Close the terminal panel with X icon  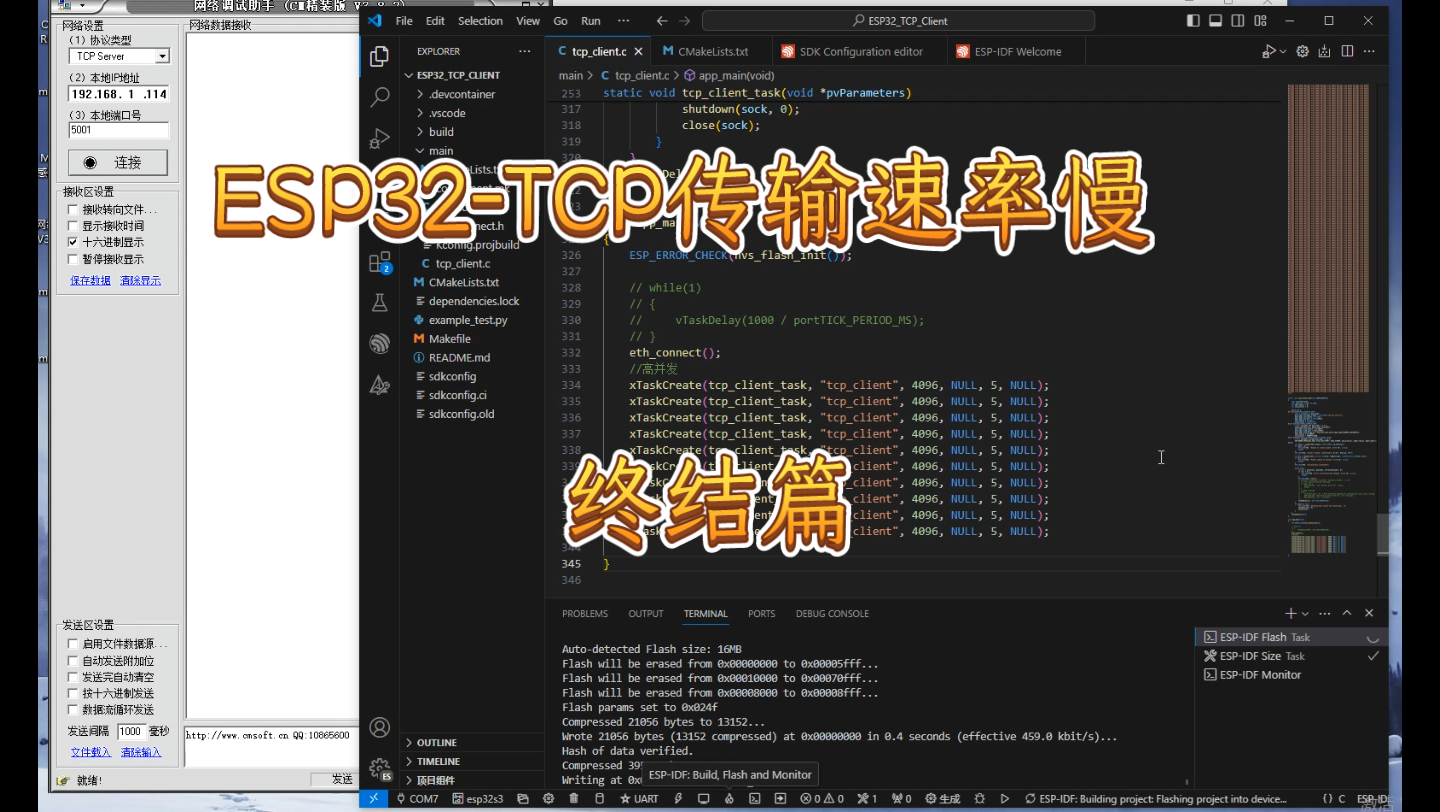(x=1369, y=613)
